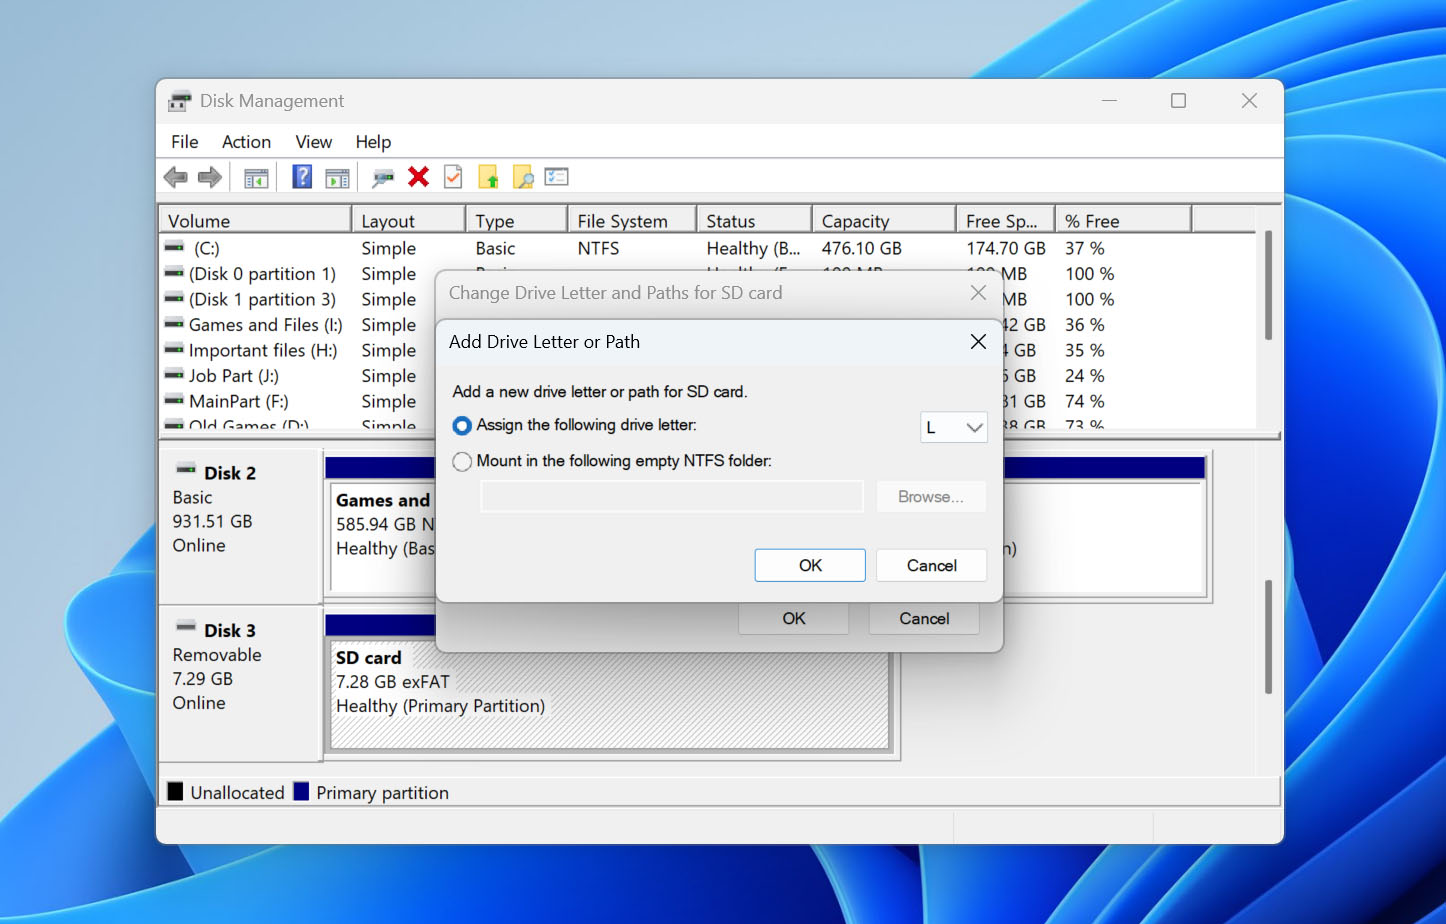
Task: Click the checkmark document toolbar icon
Action: pos(453,177)
